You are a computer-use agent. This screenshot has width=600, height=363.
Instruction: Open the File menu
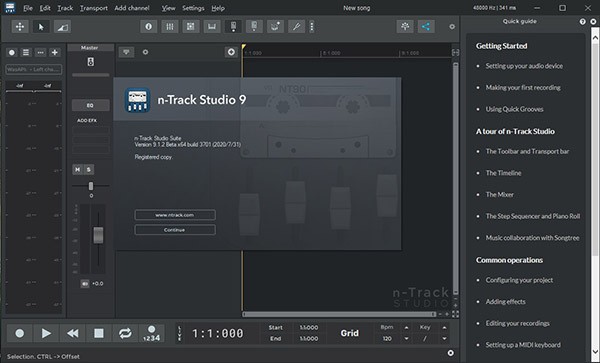[x=28, y=8]
